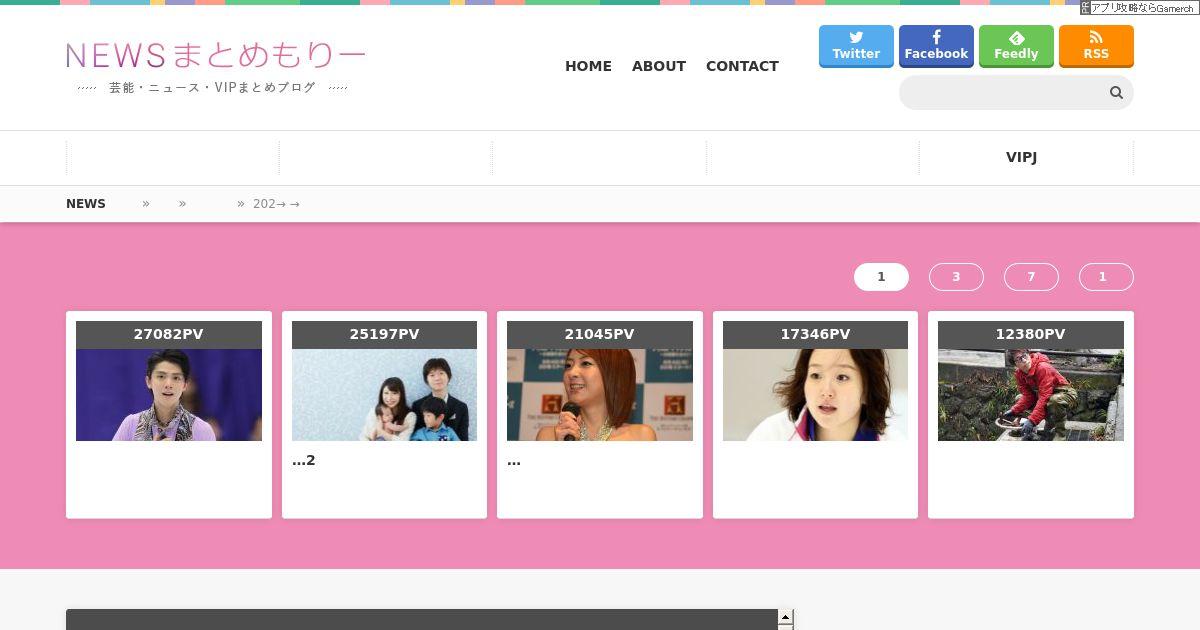Viewport: 1200px width, 630px height.
Task: Subscribe via the Feedly button
Action: click(1016, 46)
